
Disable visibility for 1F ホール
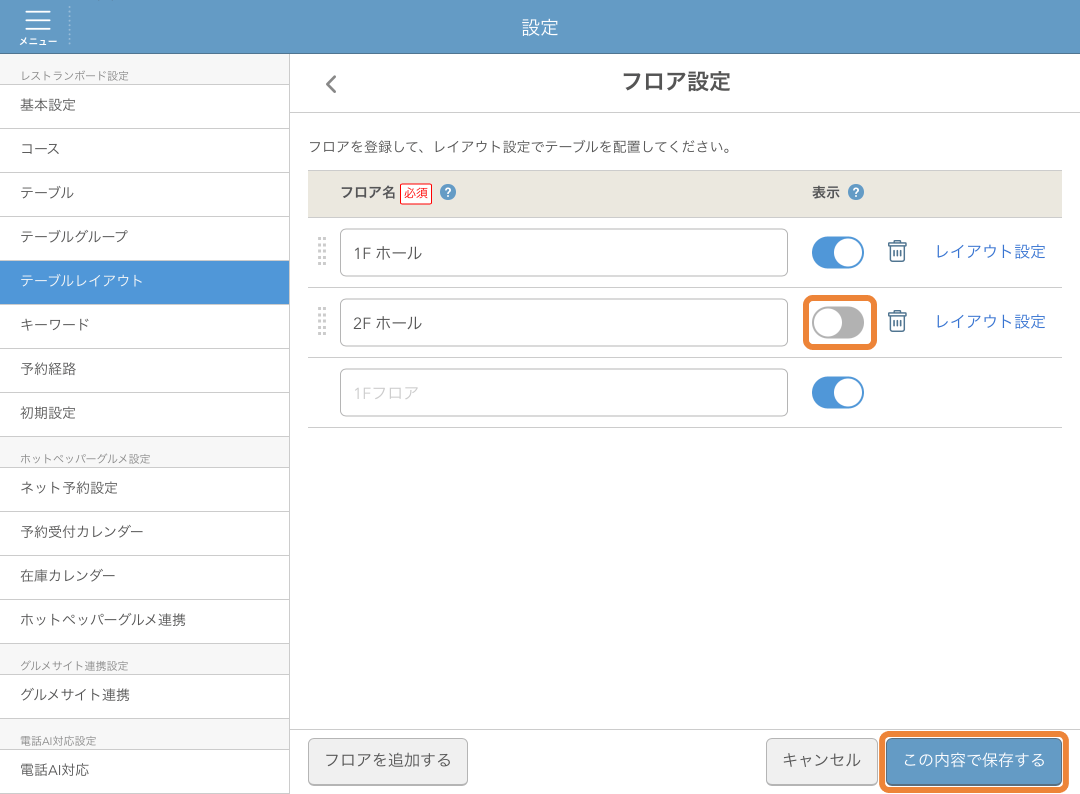click(x=837, y=252)
